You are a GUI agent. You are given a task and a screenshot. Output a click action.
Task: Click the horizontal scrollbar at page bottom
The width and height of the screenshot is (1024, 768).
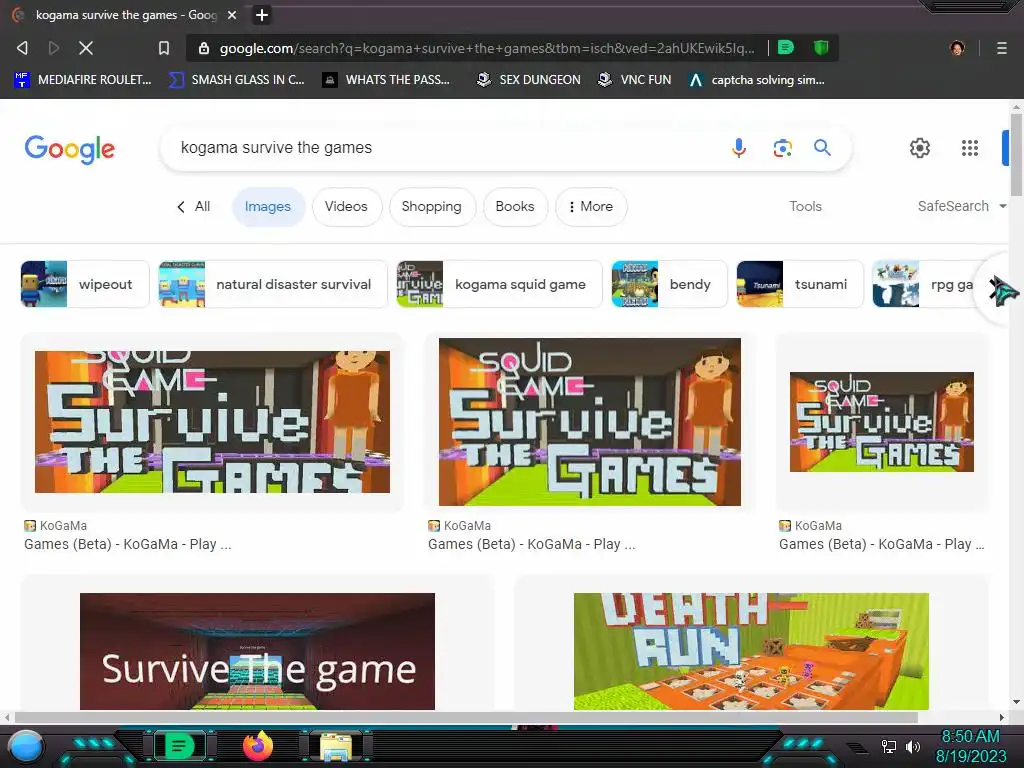(x=466, y=717)
